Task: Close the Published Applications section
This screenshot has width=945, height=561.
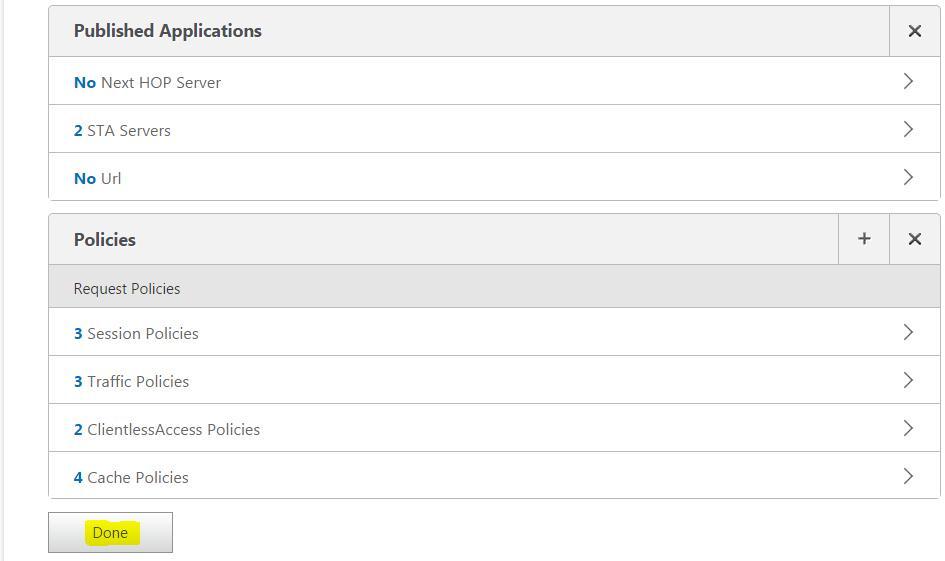Action: [914, 31]
